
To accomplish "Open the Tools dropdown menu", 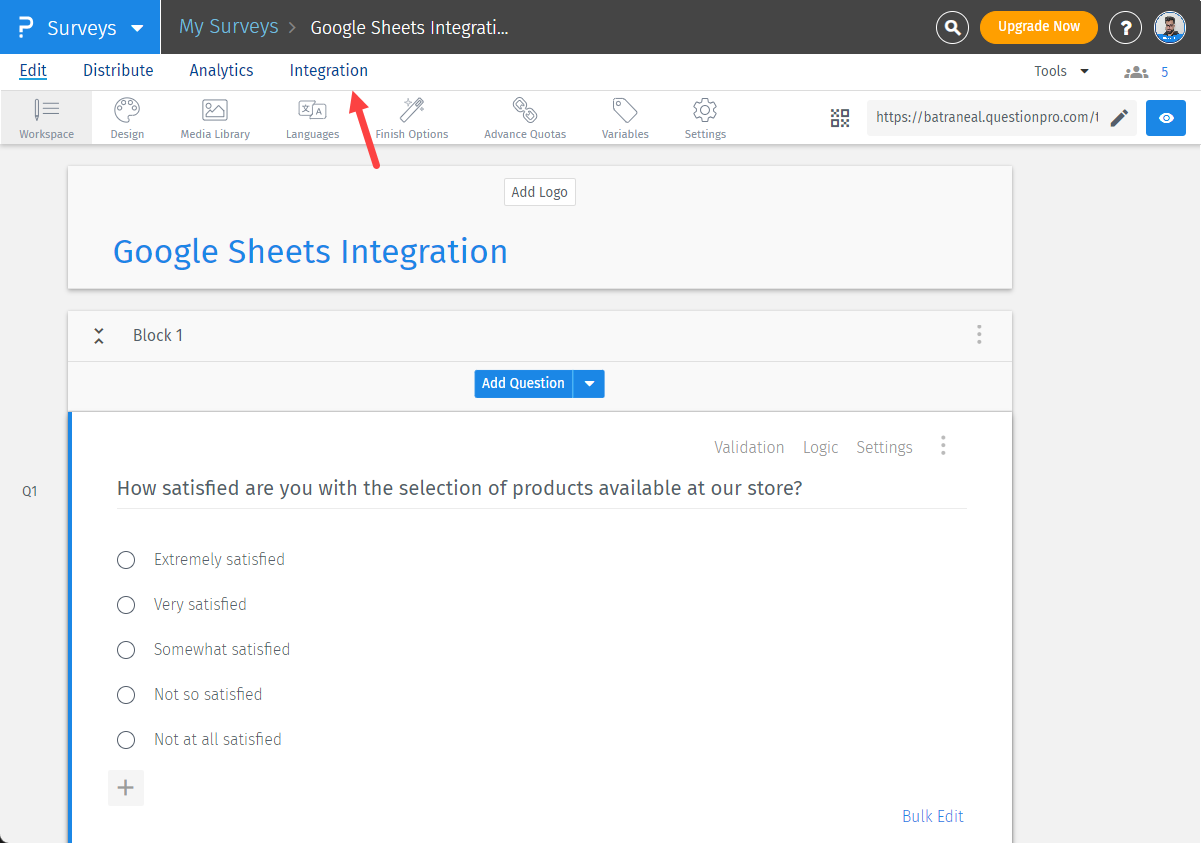I will (x=1061, y=71).
